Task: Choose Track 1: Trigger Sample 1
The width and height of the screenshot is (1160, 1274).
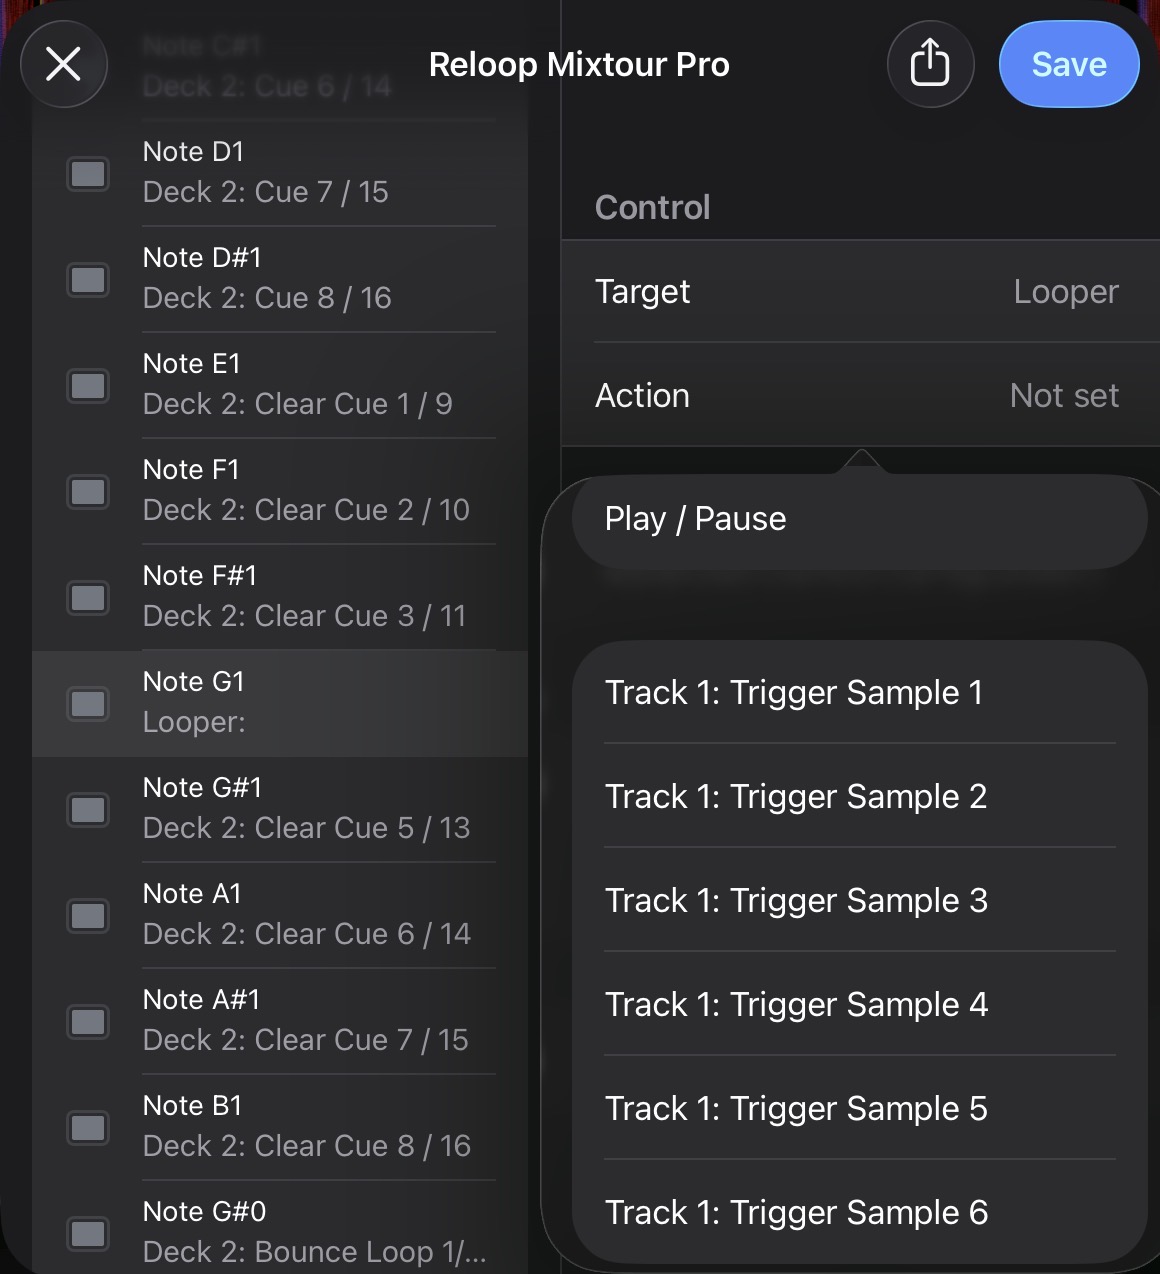Action: tap(858, 693)
